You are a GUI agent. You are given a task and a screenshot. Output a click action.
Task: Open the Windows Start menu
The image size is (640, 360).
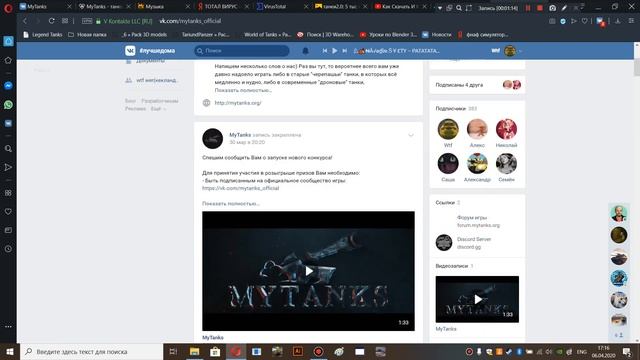9,351
